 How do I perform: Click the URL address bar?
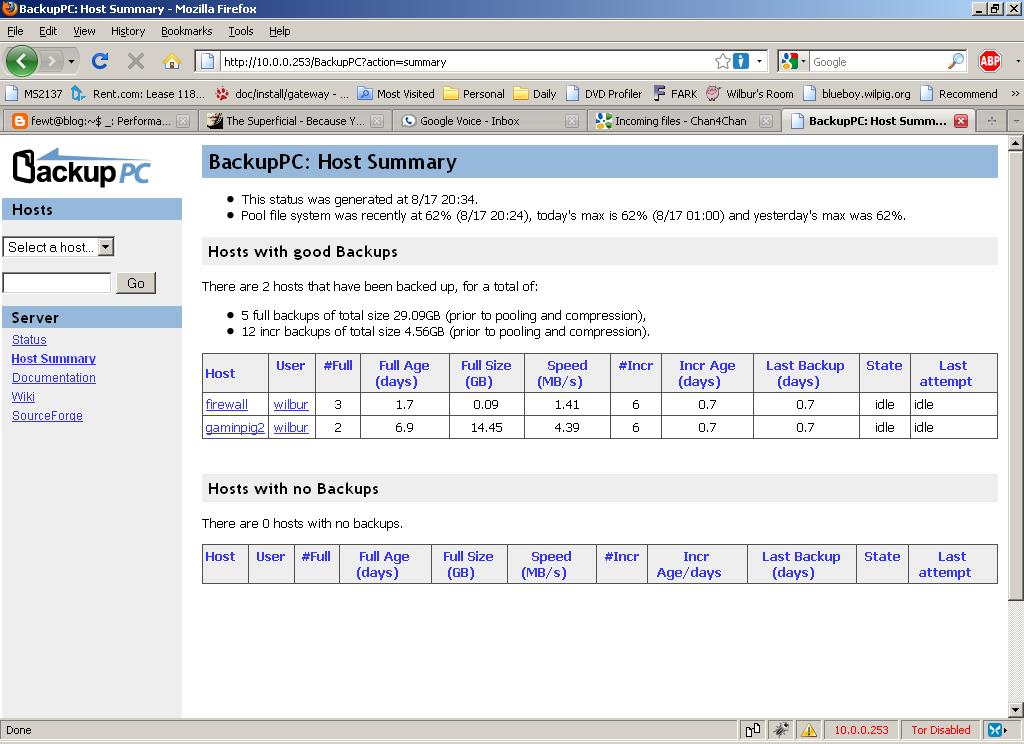pos(466,61)
